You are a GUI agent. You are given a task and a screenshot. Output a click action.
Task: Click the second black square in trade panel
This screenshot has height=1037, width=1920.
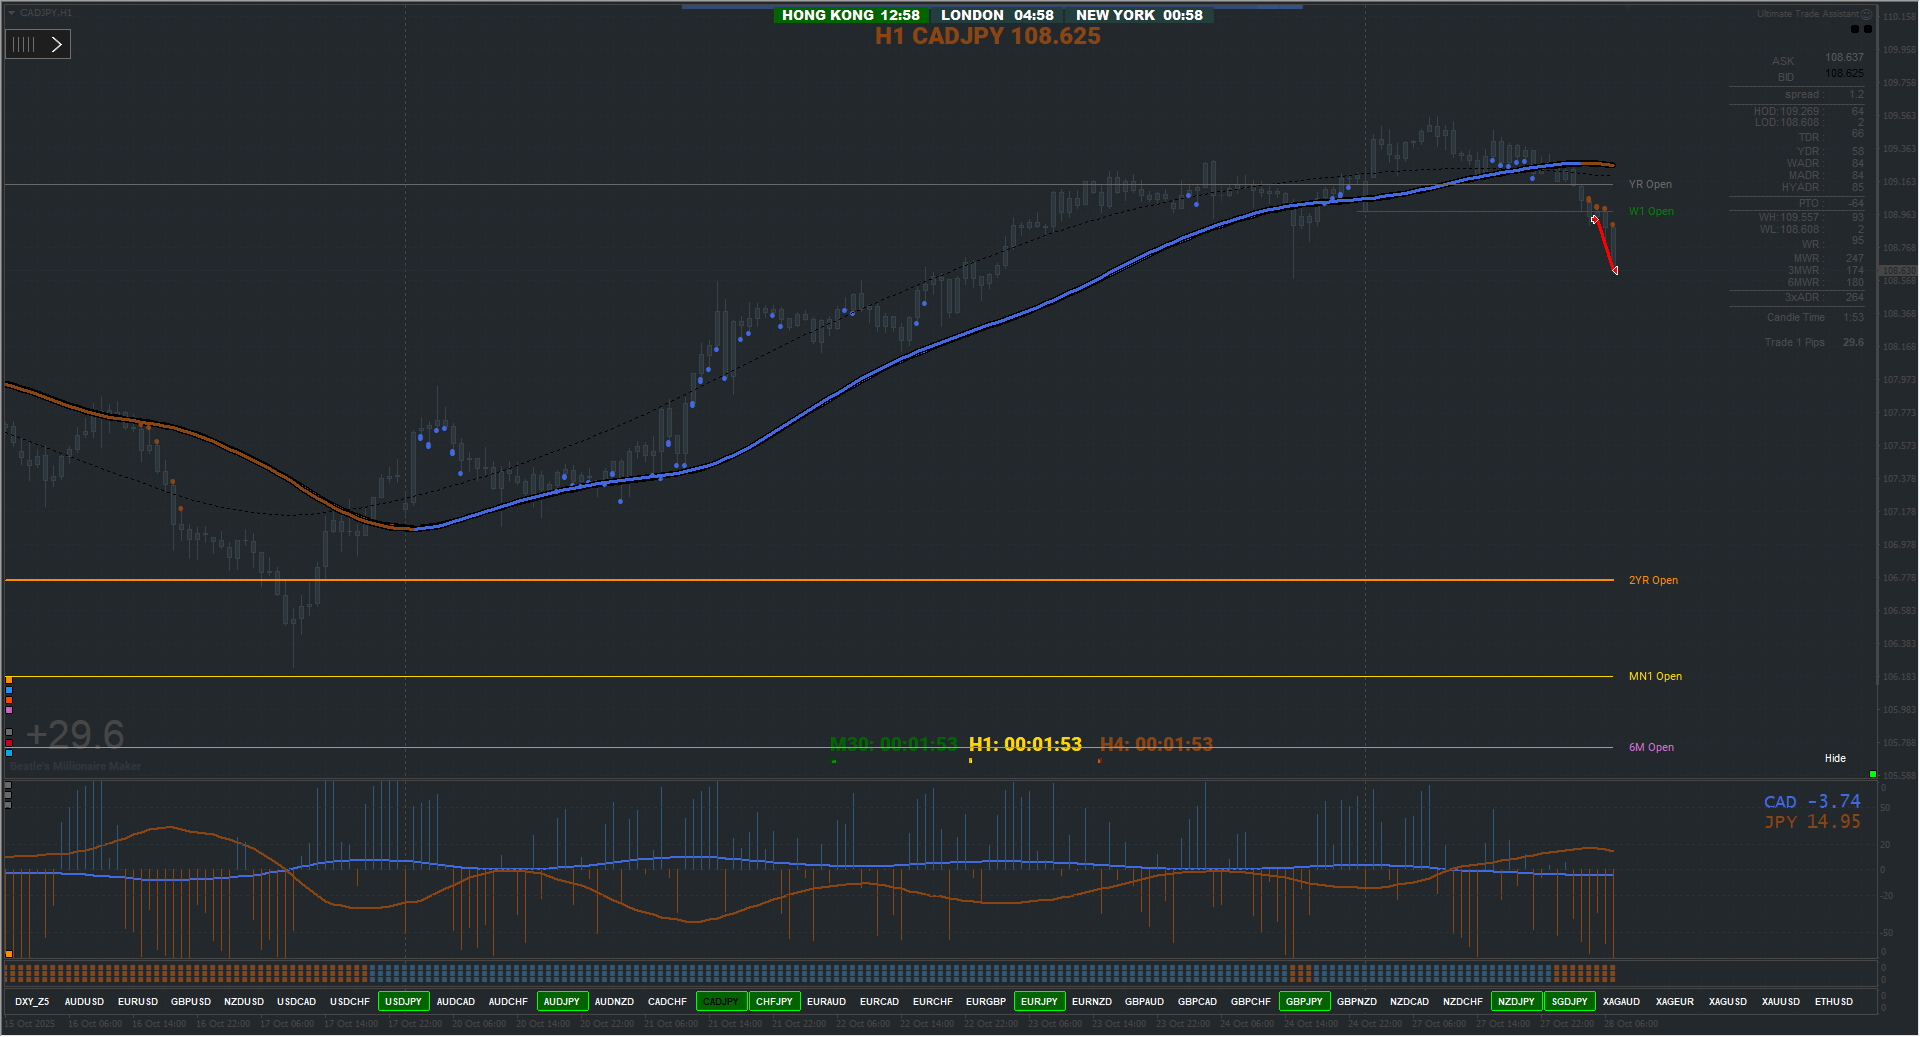[x=1867, y=29]
